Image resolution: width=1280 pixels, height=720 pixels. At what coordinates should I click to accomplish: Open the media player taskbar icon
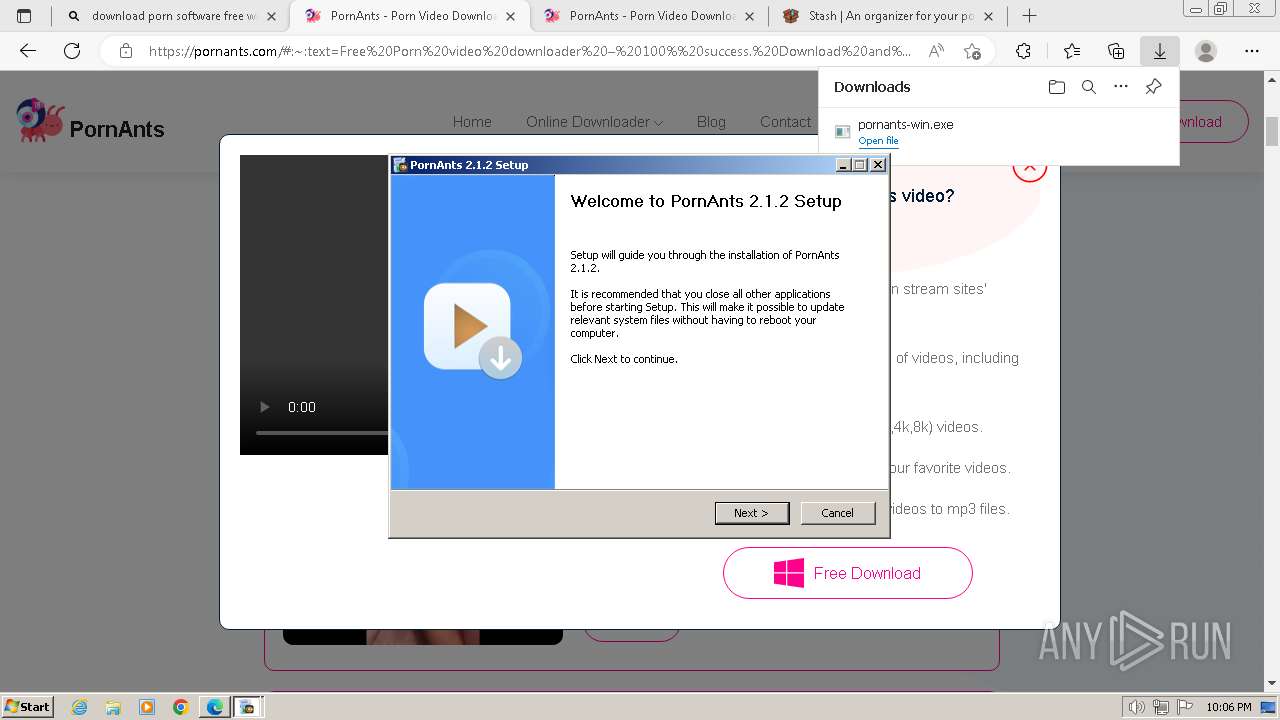147,707
